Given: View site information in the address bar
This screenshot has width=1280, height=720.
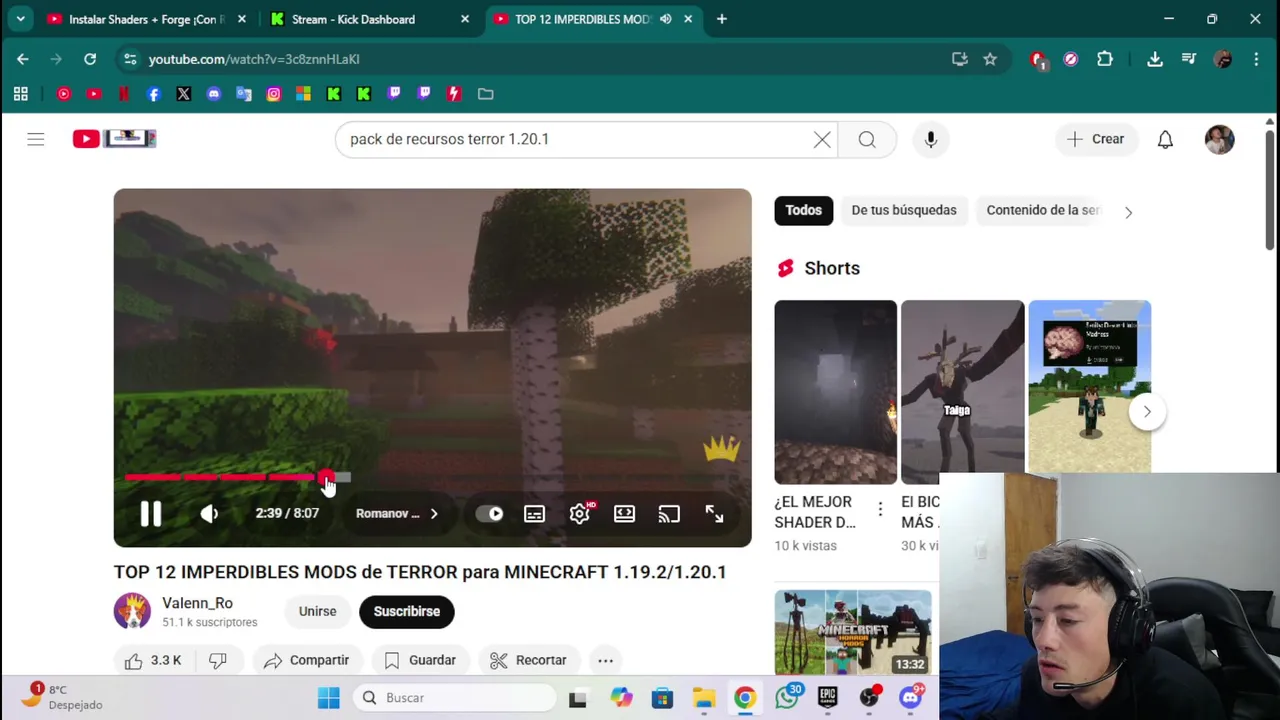Looking at the screenshot, I should [130, 59].
